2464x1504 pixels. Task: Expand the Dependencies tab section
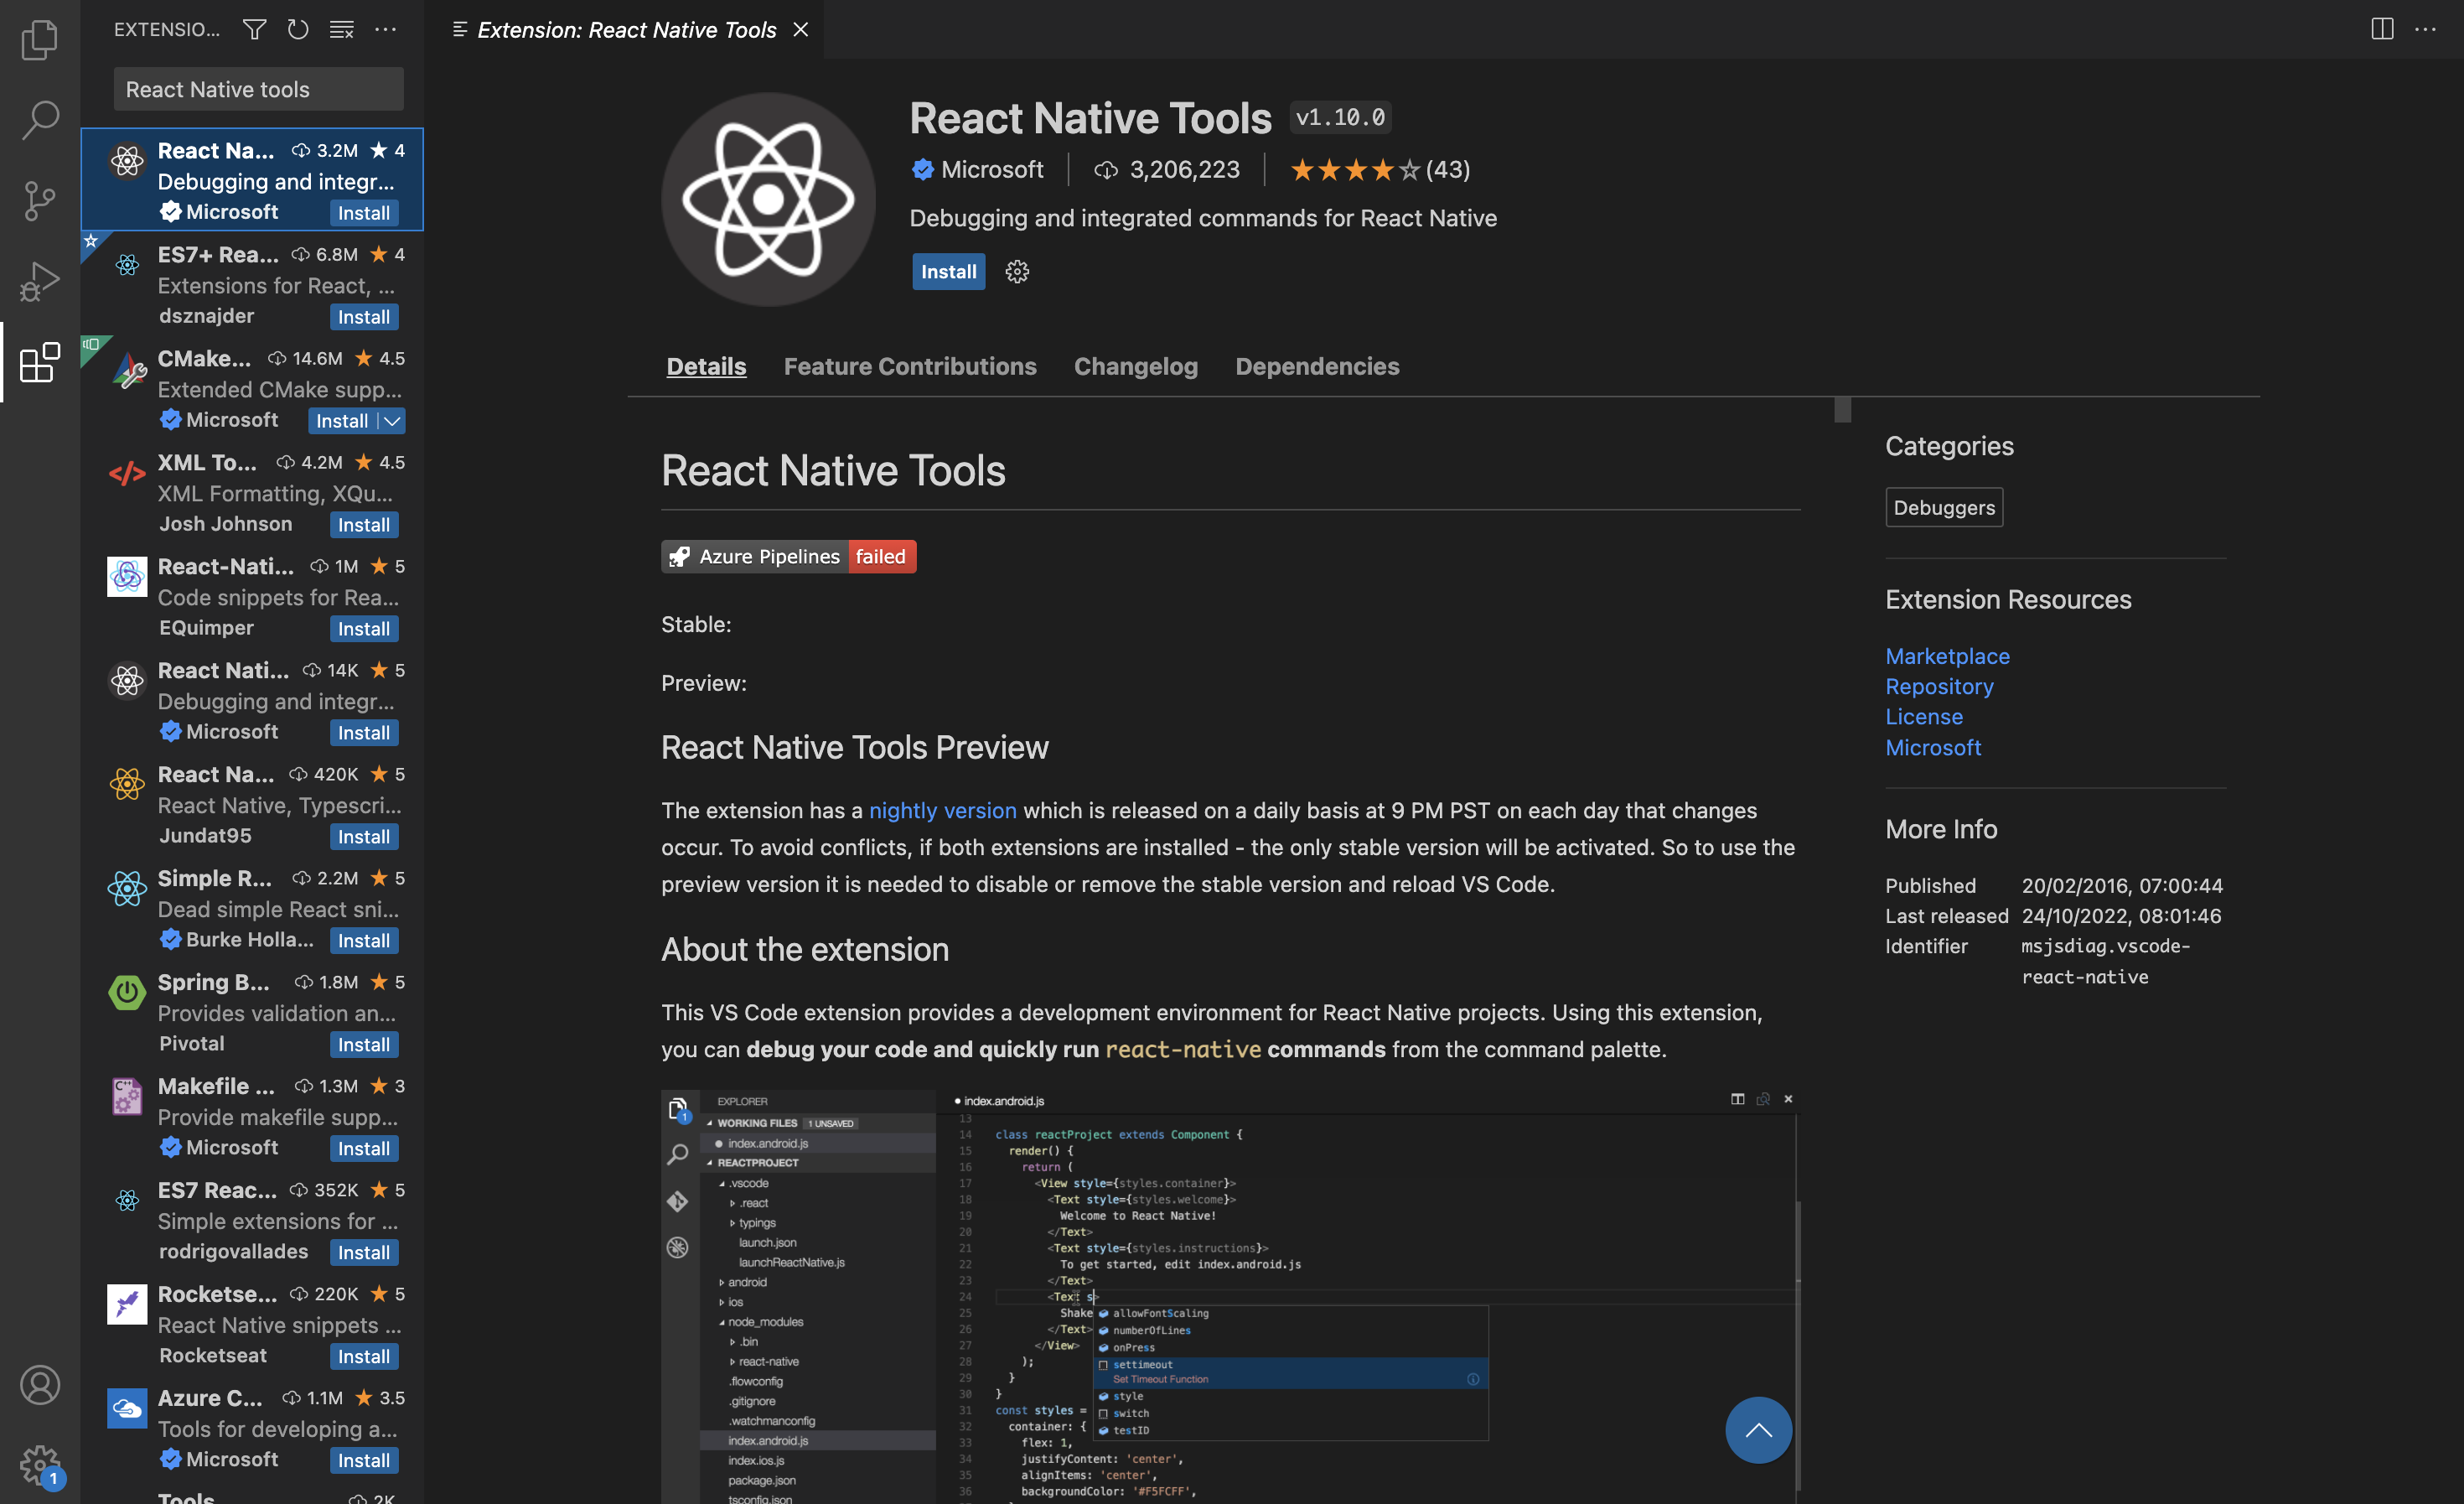[1315, 365]
